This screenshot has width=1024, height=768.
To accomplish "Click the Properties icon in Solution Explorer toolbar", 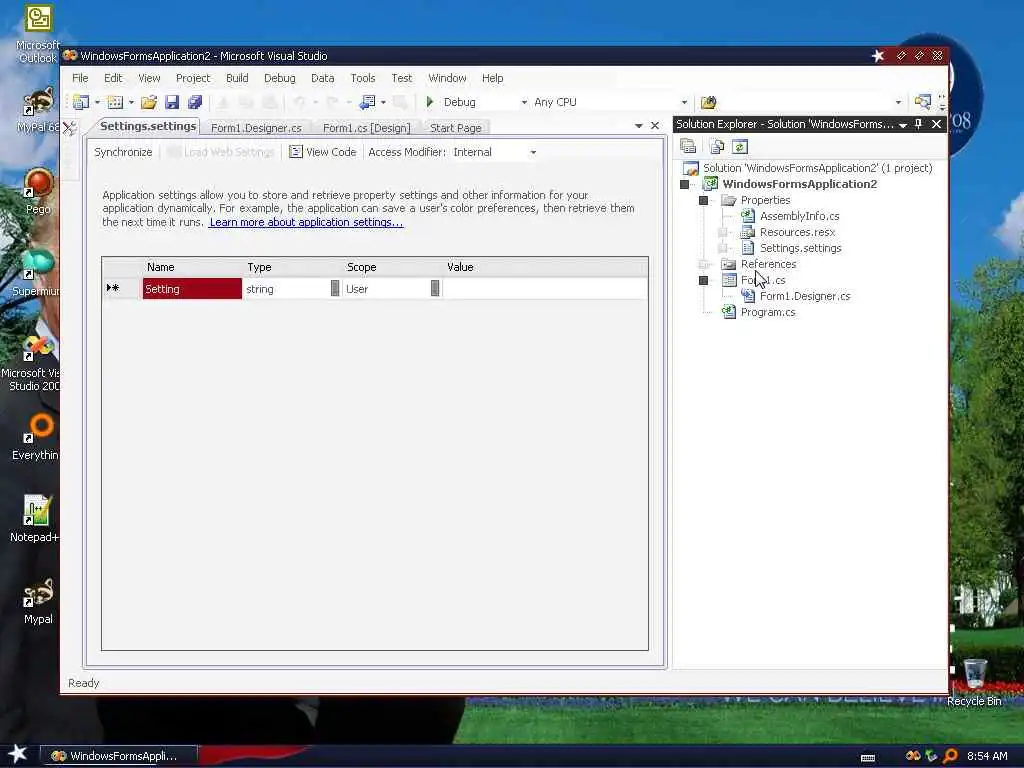I will 688,146.
